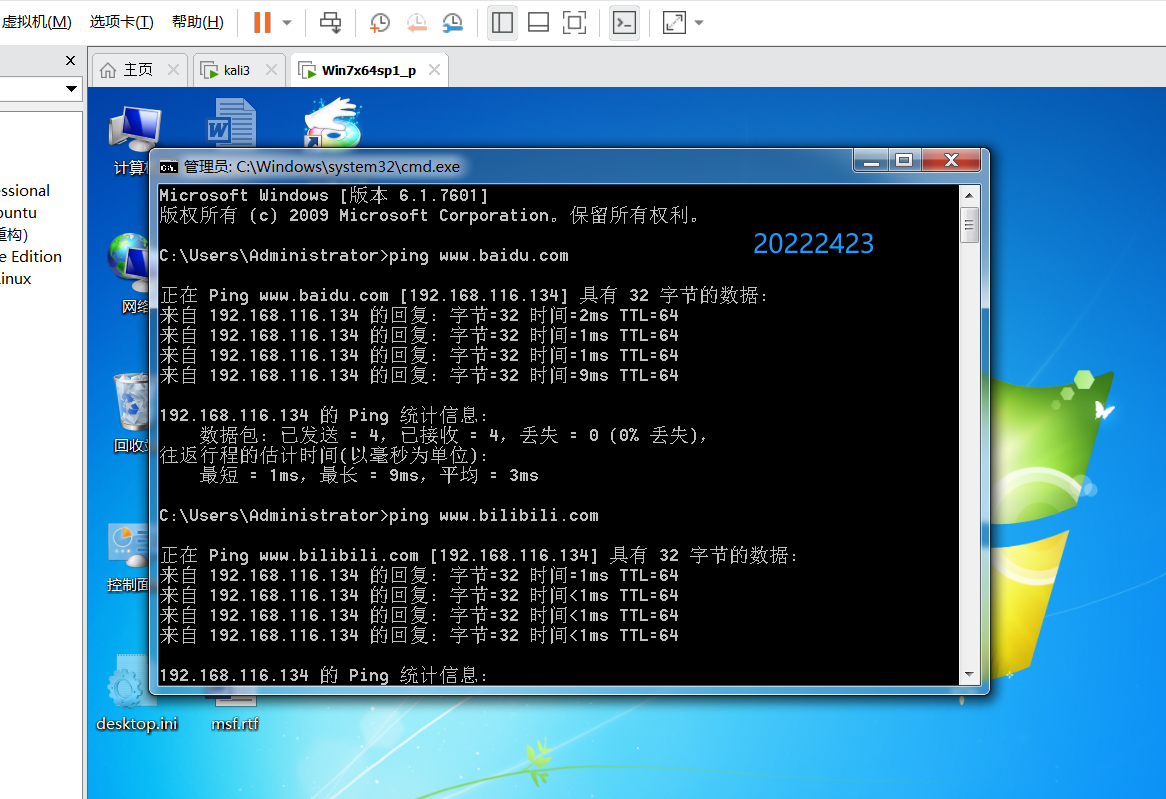1166x799 pixels.
Task: Click the send Ctrl+Alt+Del toolbar icon
Action: click(x=330, y=22)
